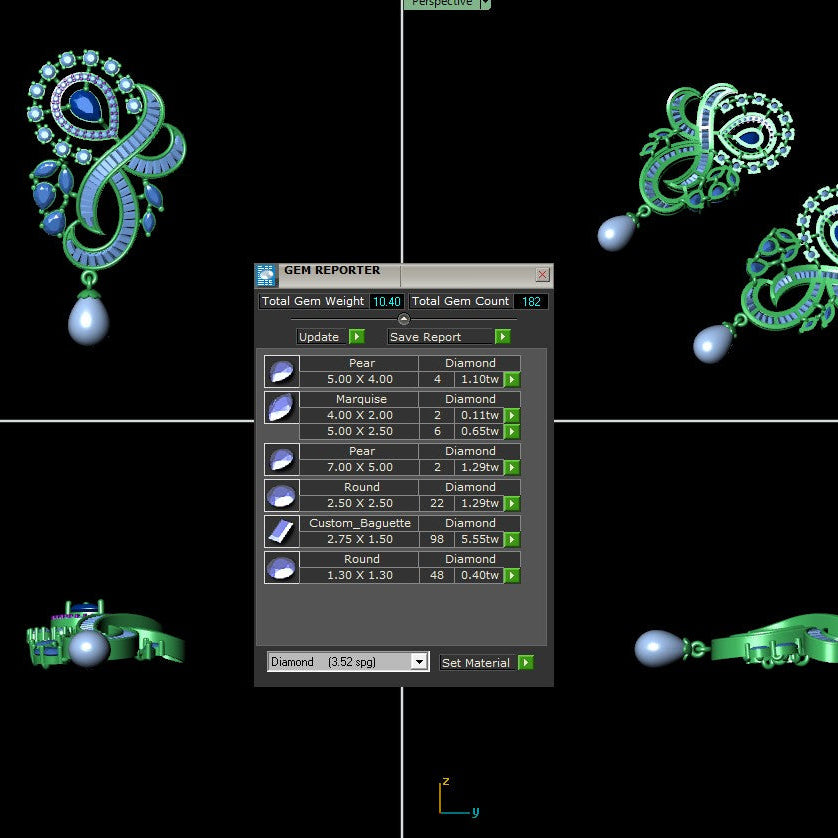Image resolution: width=838 pixels, height=838 pixels.
Task: Click the Update button
Action: pyautogui.click(x=318, y=337)
